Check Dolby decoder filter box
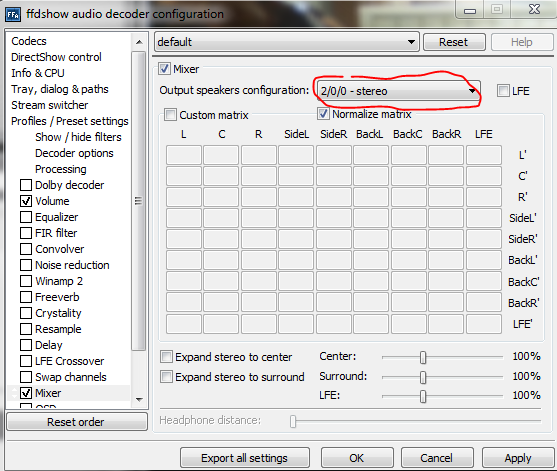The image size is (557, 471). coord(26,185)
